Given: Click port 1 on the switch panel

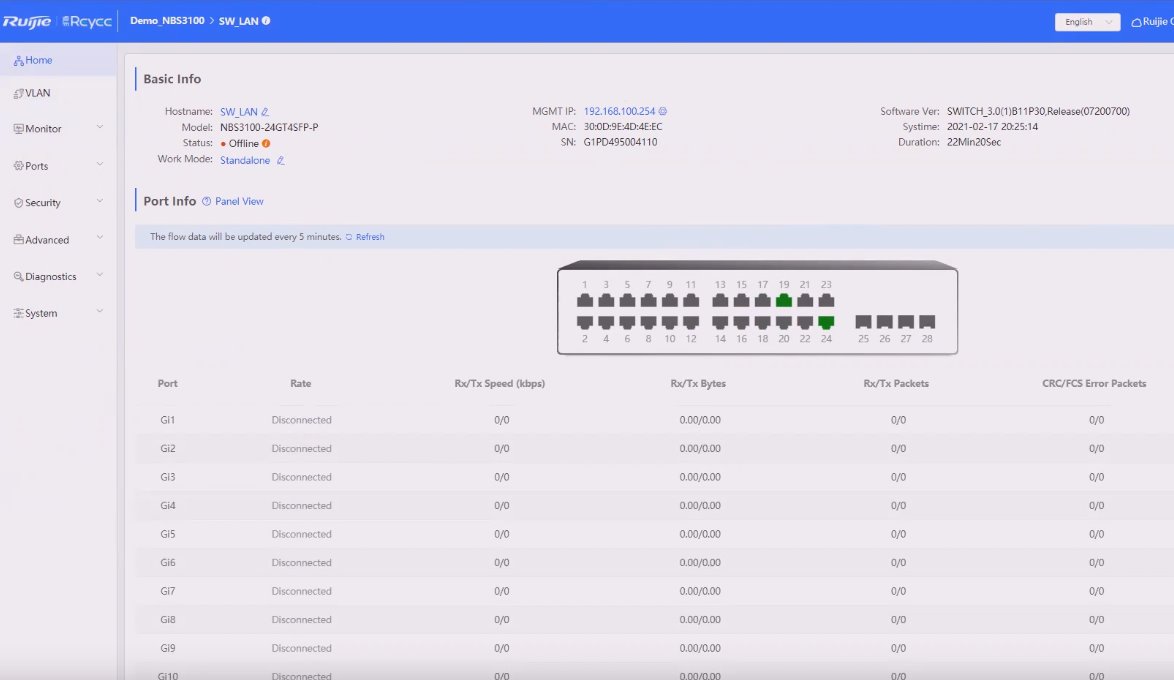Looking at the screenshot, I should [x=585, y=300].
